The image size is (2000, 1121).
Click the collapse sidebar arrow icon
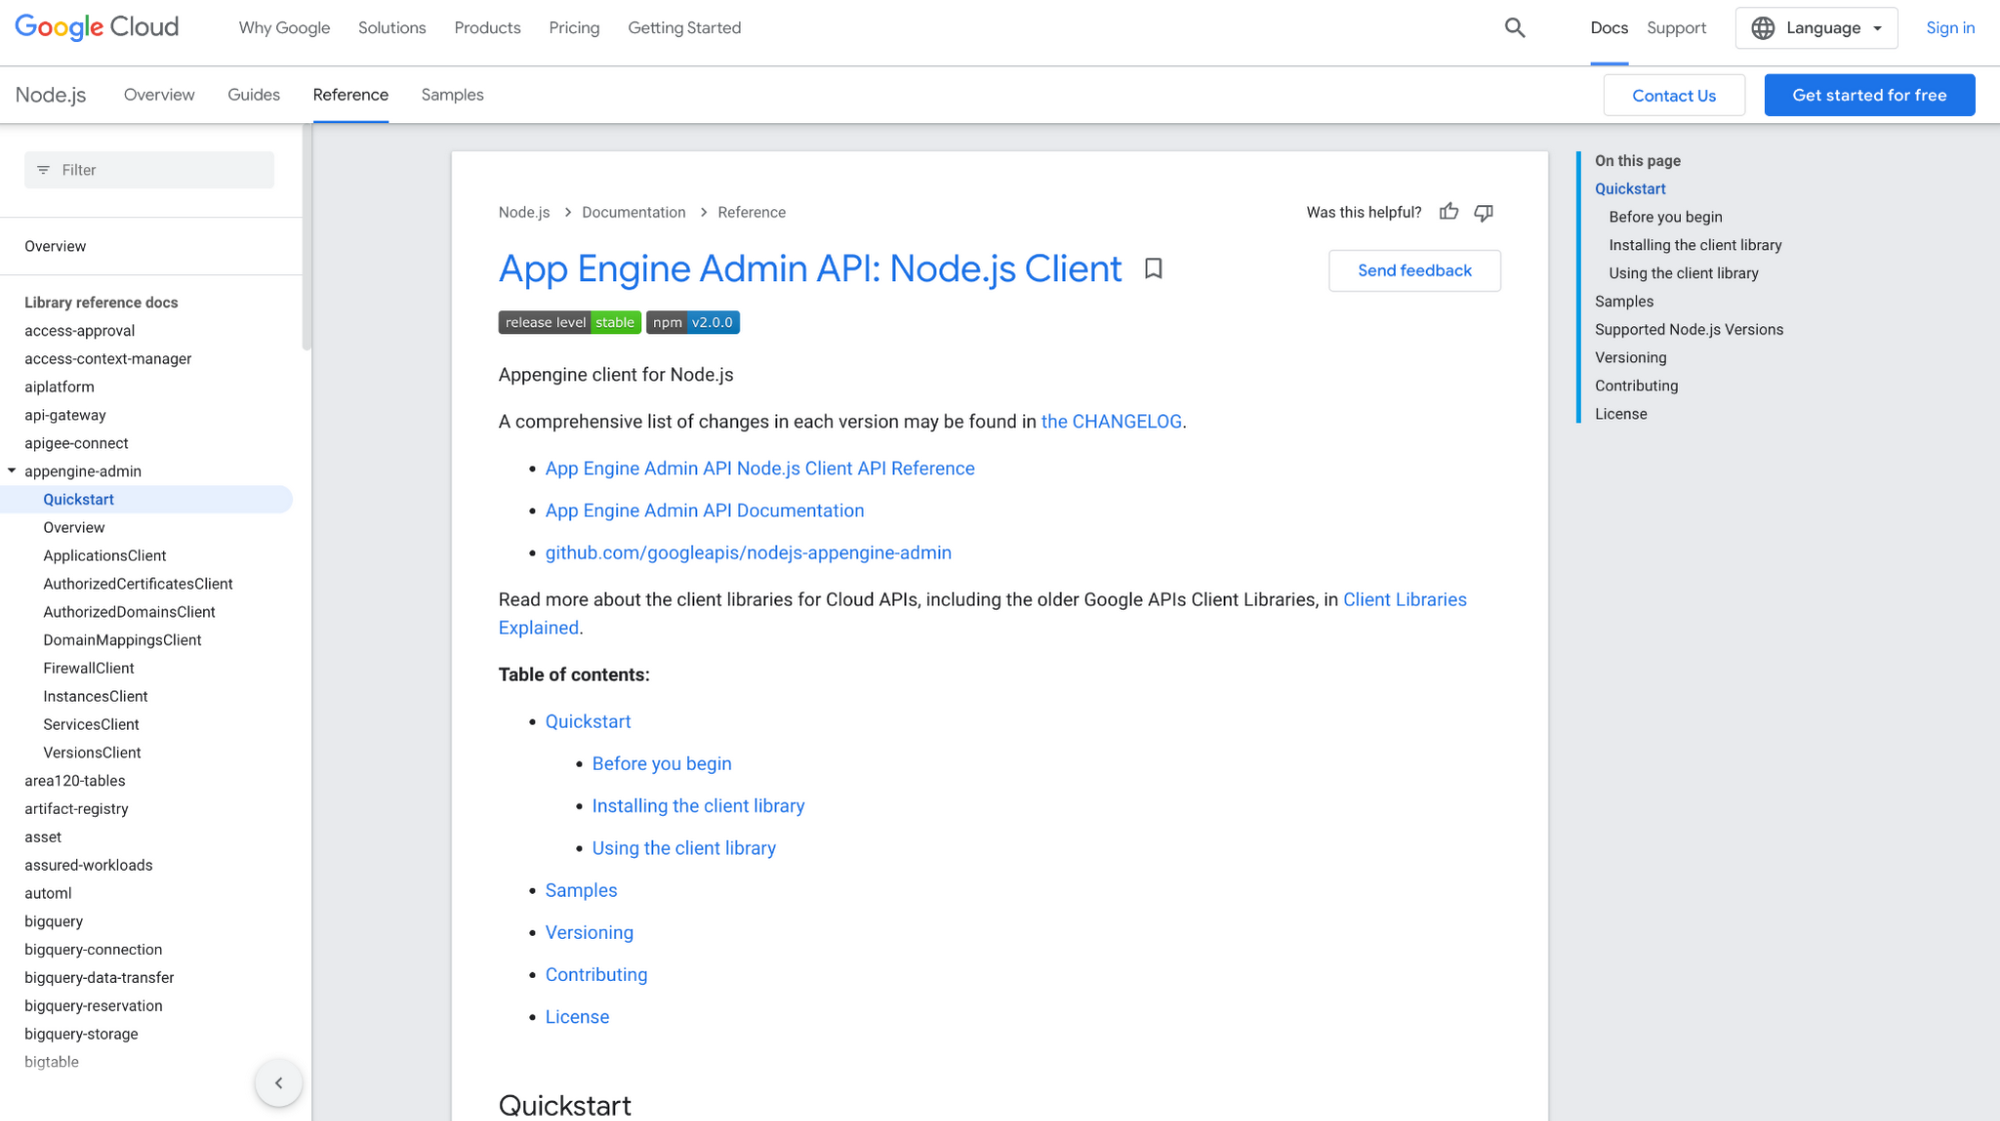279,1084
